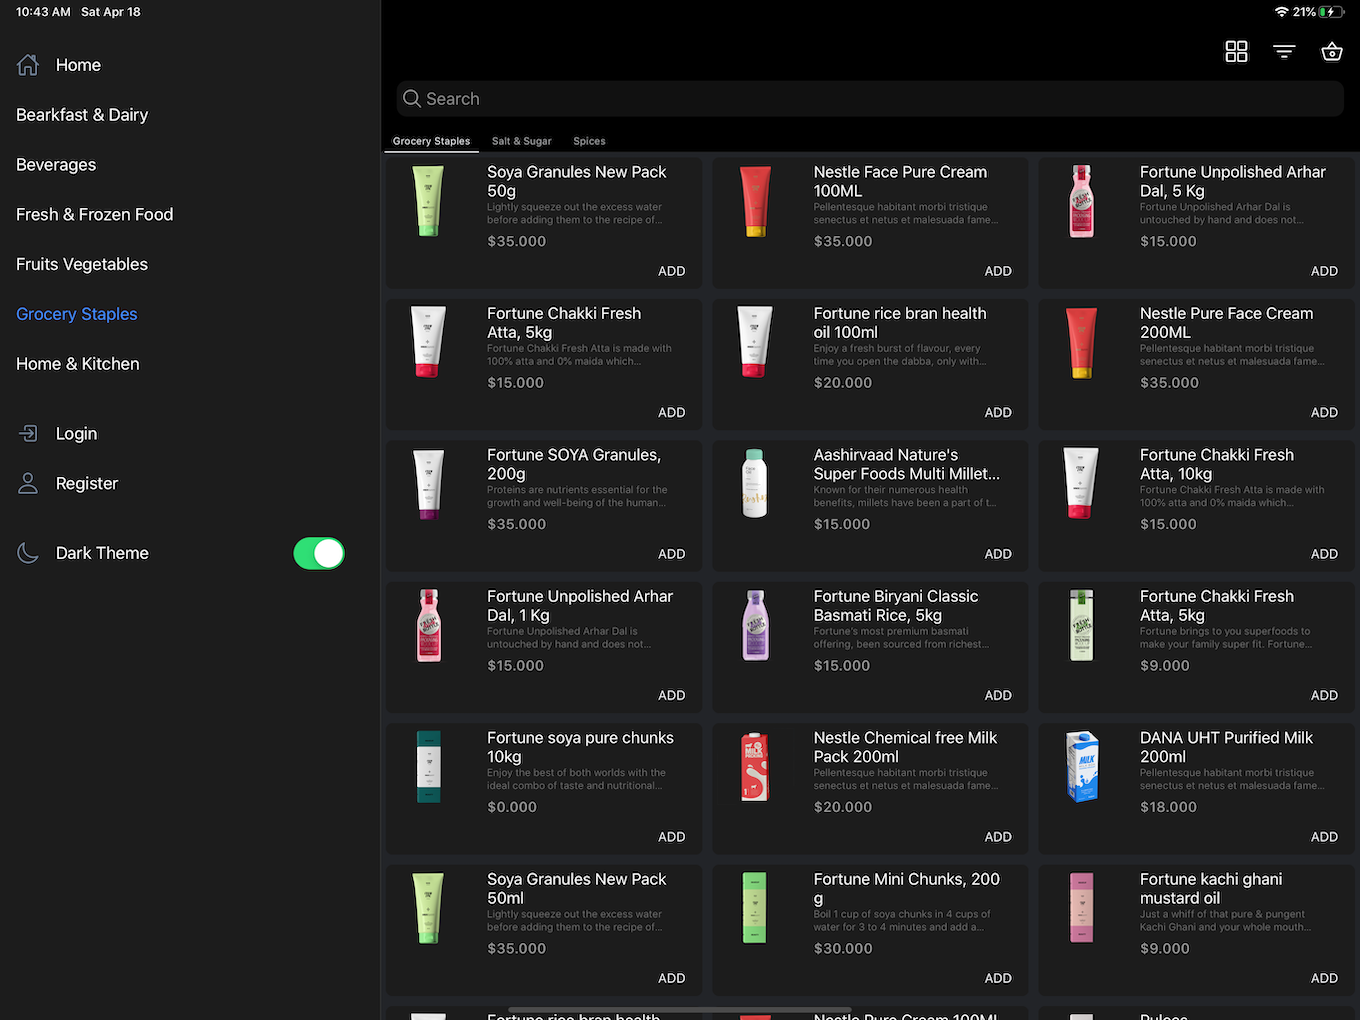
Task: Disable the Dark Theme switch
Action: coord(319,553)
